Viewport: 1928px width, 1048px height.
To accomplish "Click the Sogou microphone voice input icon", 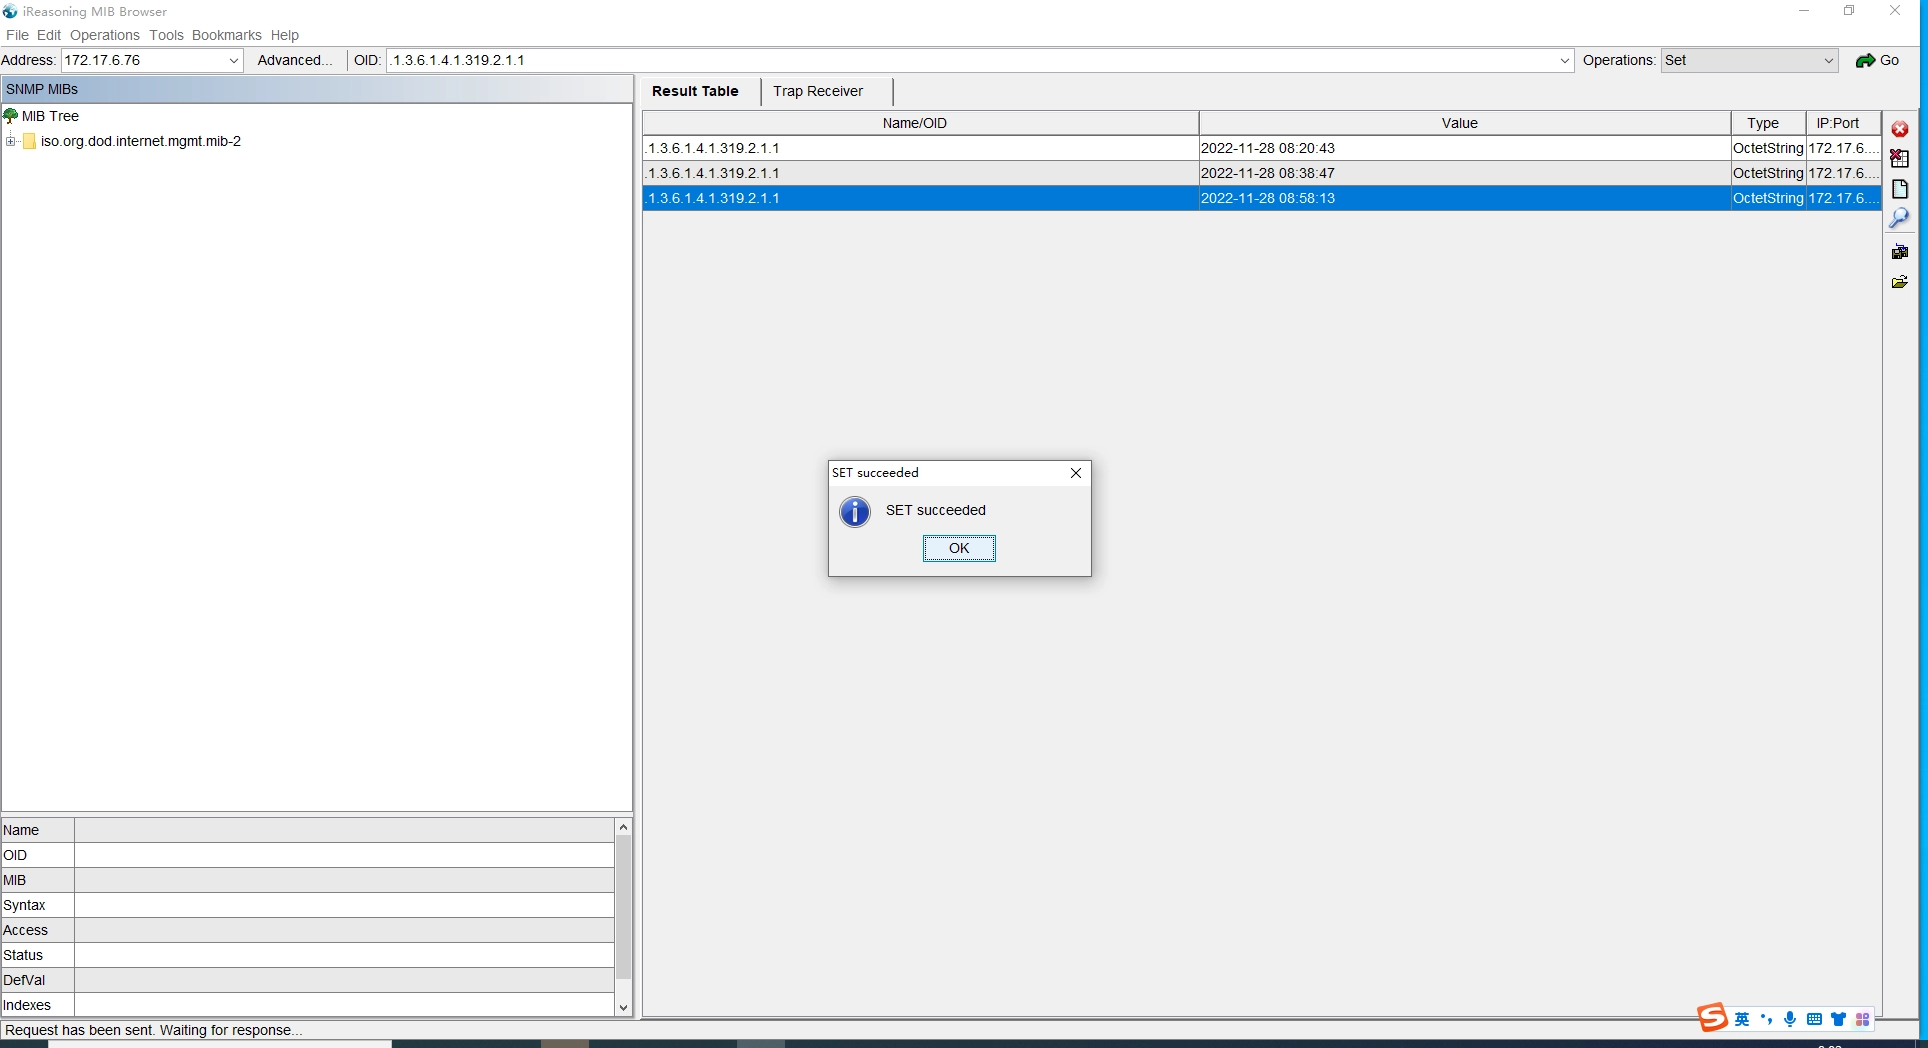I will coord(1790,1019).
